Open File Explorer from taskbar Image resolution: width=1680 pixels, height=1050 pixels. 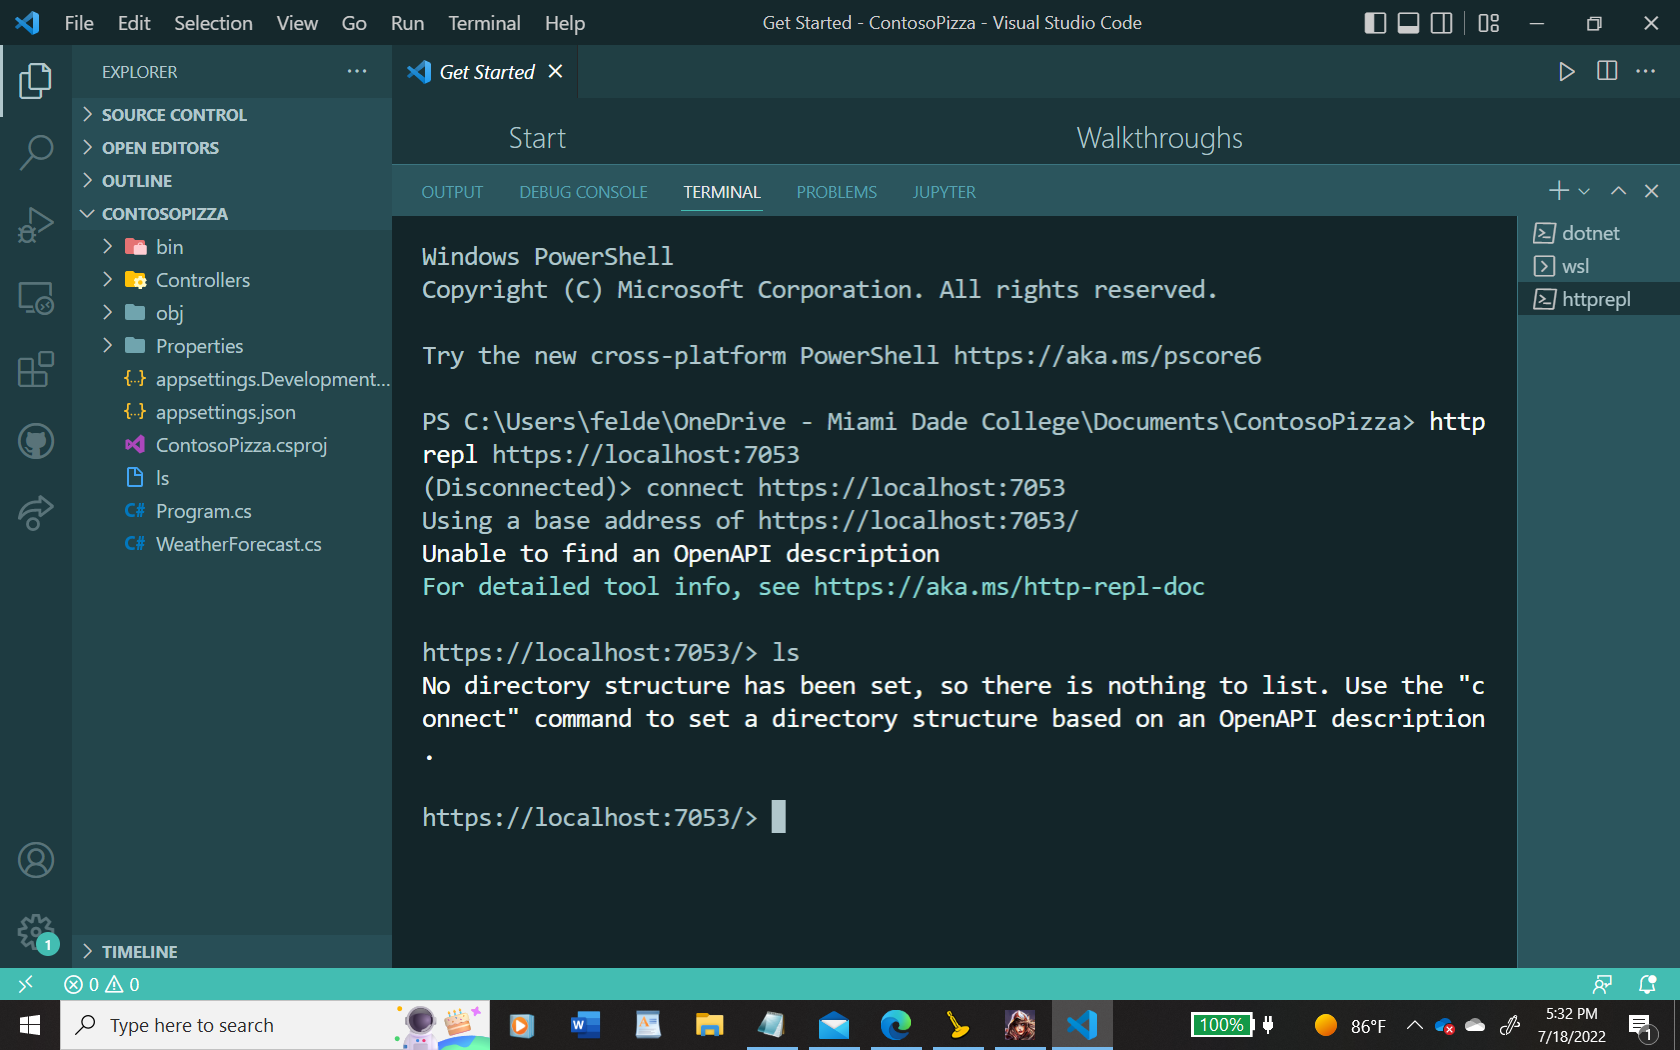(x=710, y=1025)
